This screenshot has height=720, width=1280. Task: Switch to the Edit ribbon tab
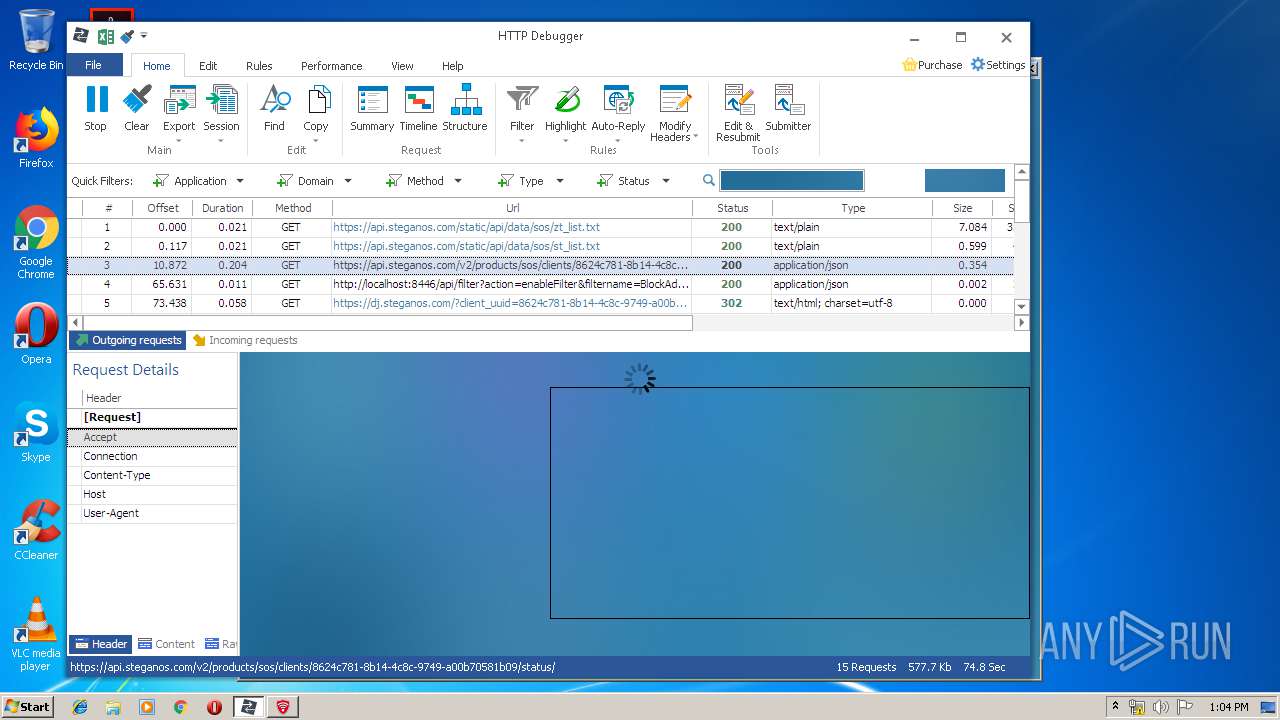tap(208, 66)
